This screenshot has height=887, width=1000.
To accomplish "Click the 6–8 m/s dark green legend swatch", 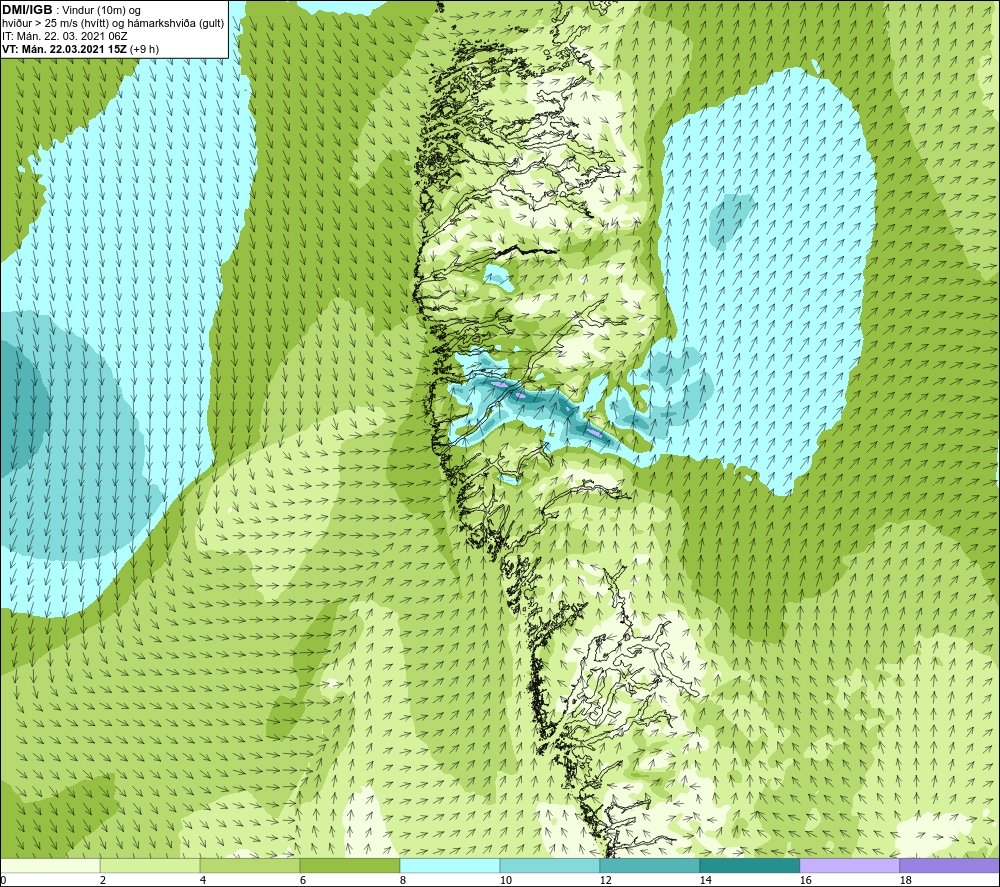I will click(349, 865).
